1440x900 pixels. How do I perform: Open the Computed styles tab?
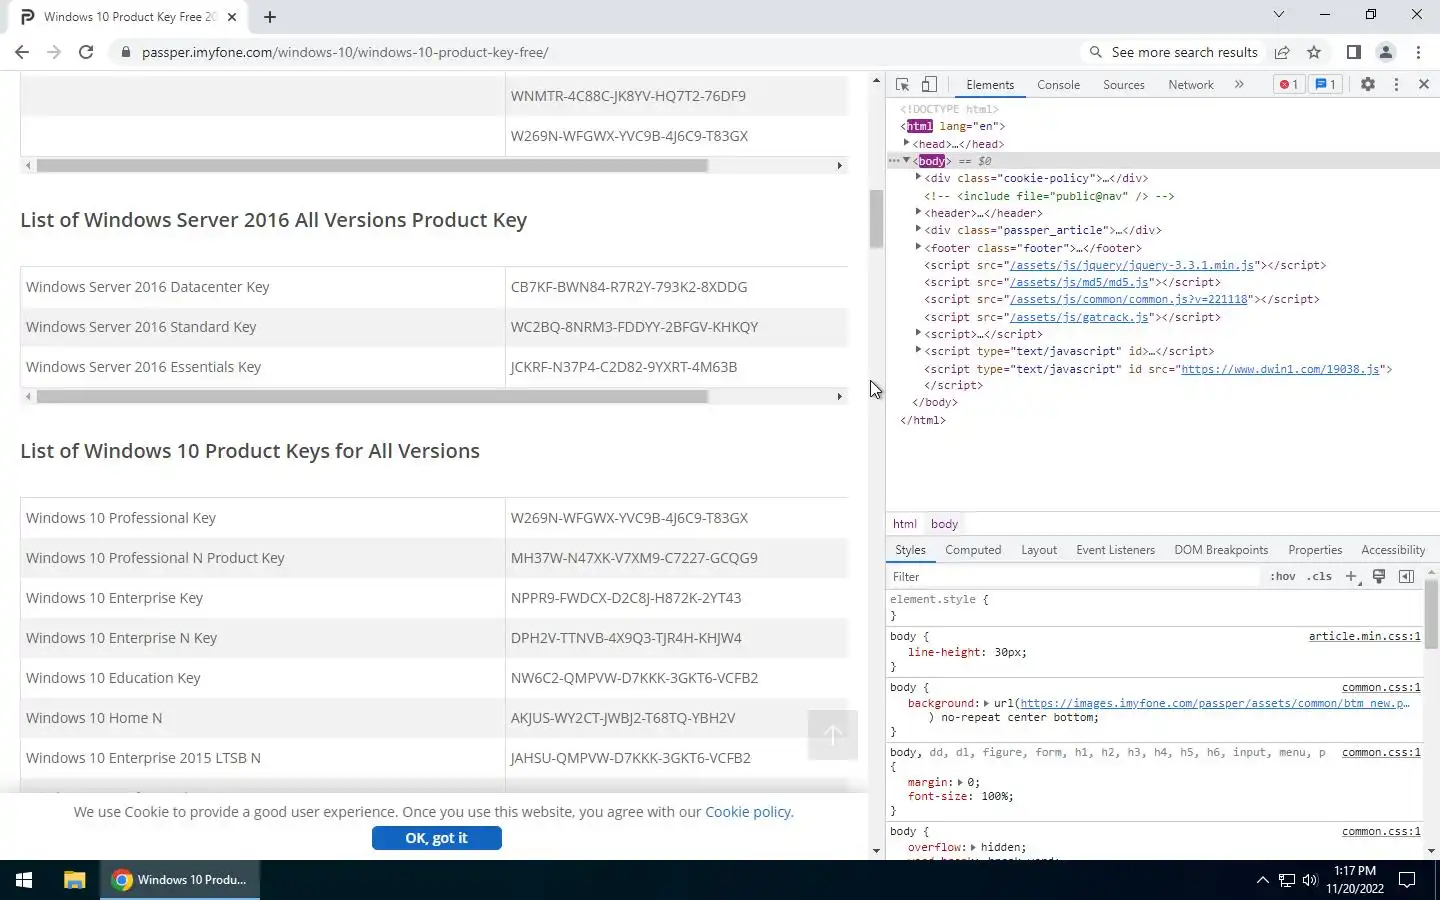(x=972, y=550)
